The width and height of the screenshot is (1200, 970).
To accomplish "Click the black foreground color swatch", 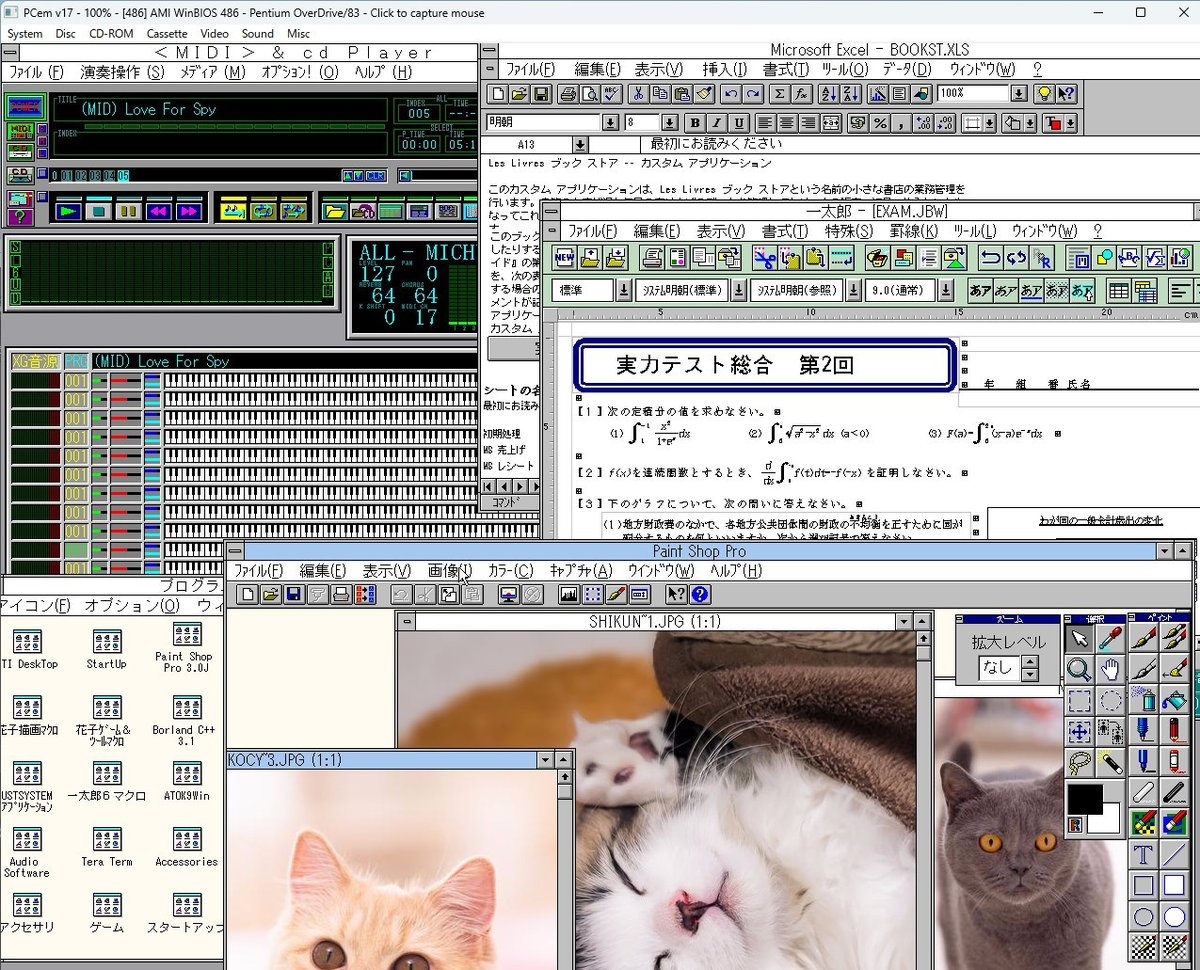I will tap(1083, 797).
